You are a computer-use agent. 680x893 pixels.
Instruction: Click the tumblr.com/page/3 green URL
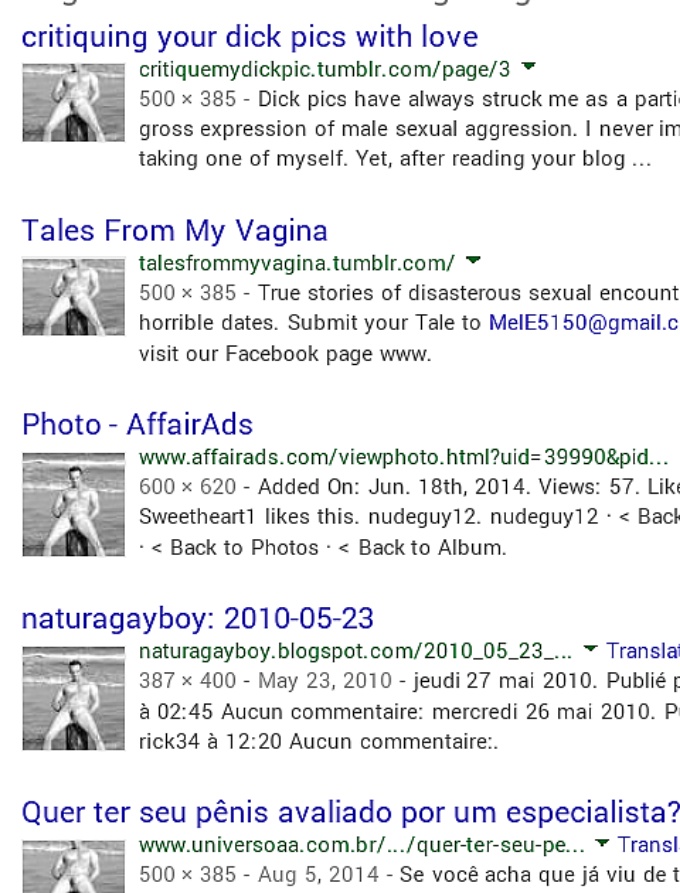[x=325, y=69]
